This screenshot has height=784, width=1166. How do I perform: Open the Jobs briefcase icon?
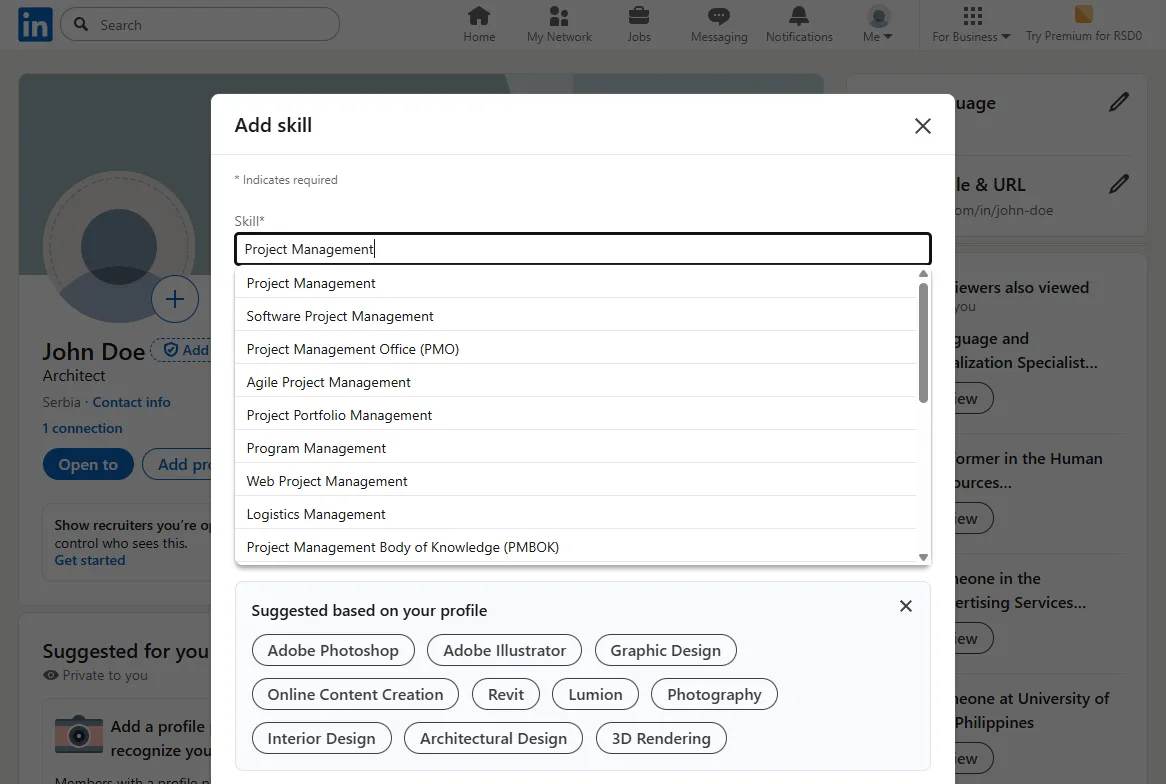coord(639,16)
